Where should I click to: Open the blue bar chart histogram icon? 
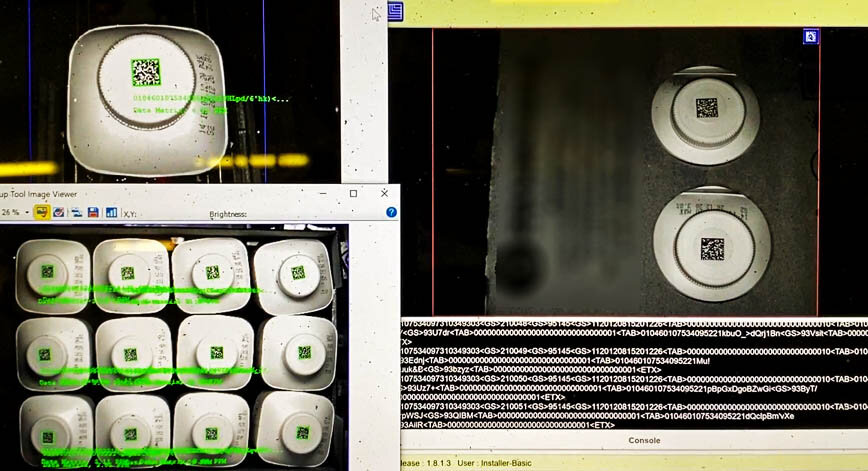tap(111, 213)
